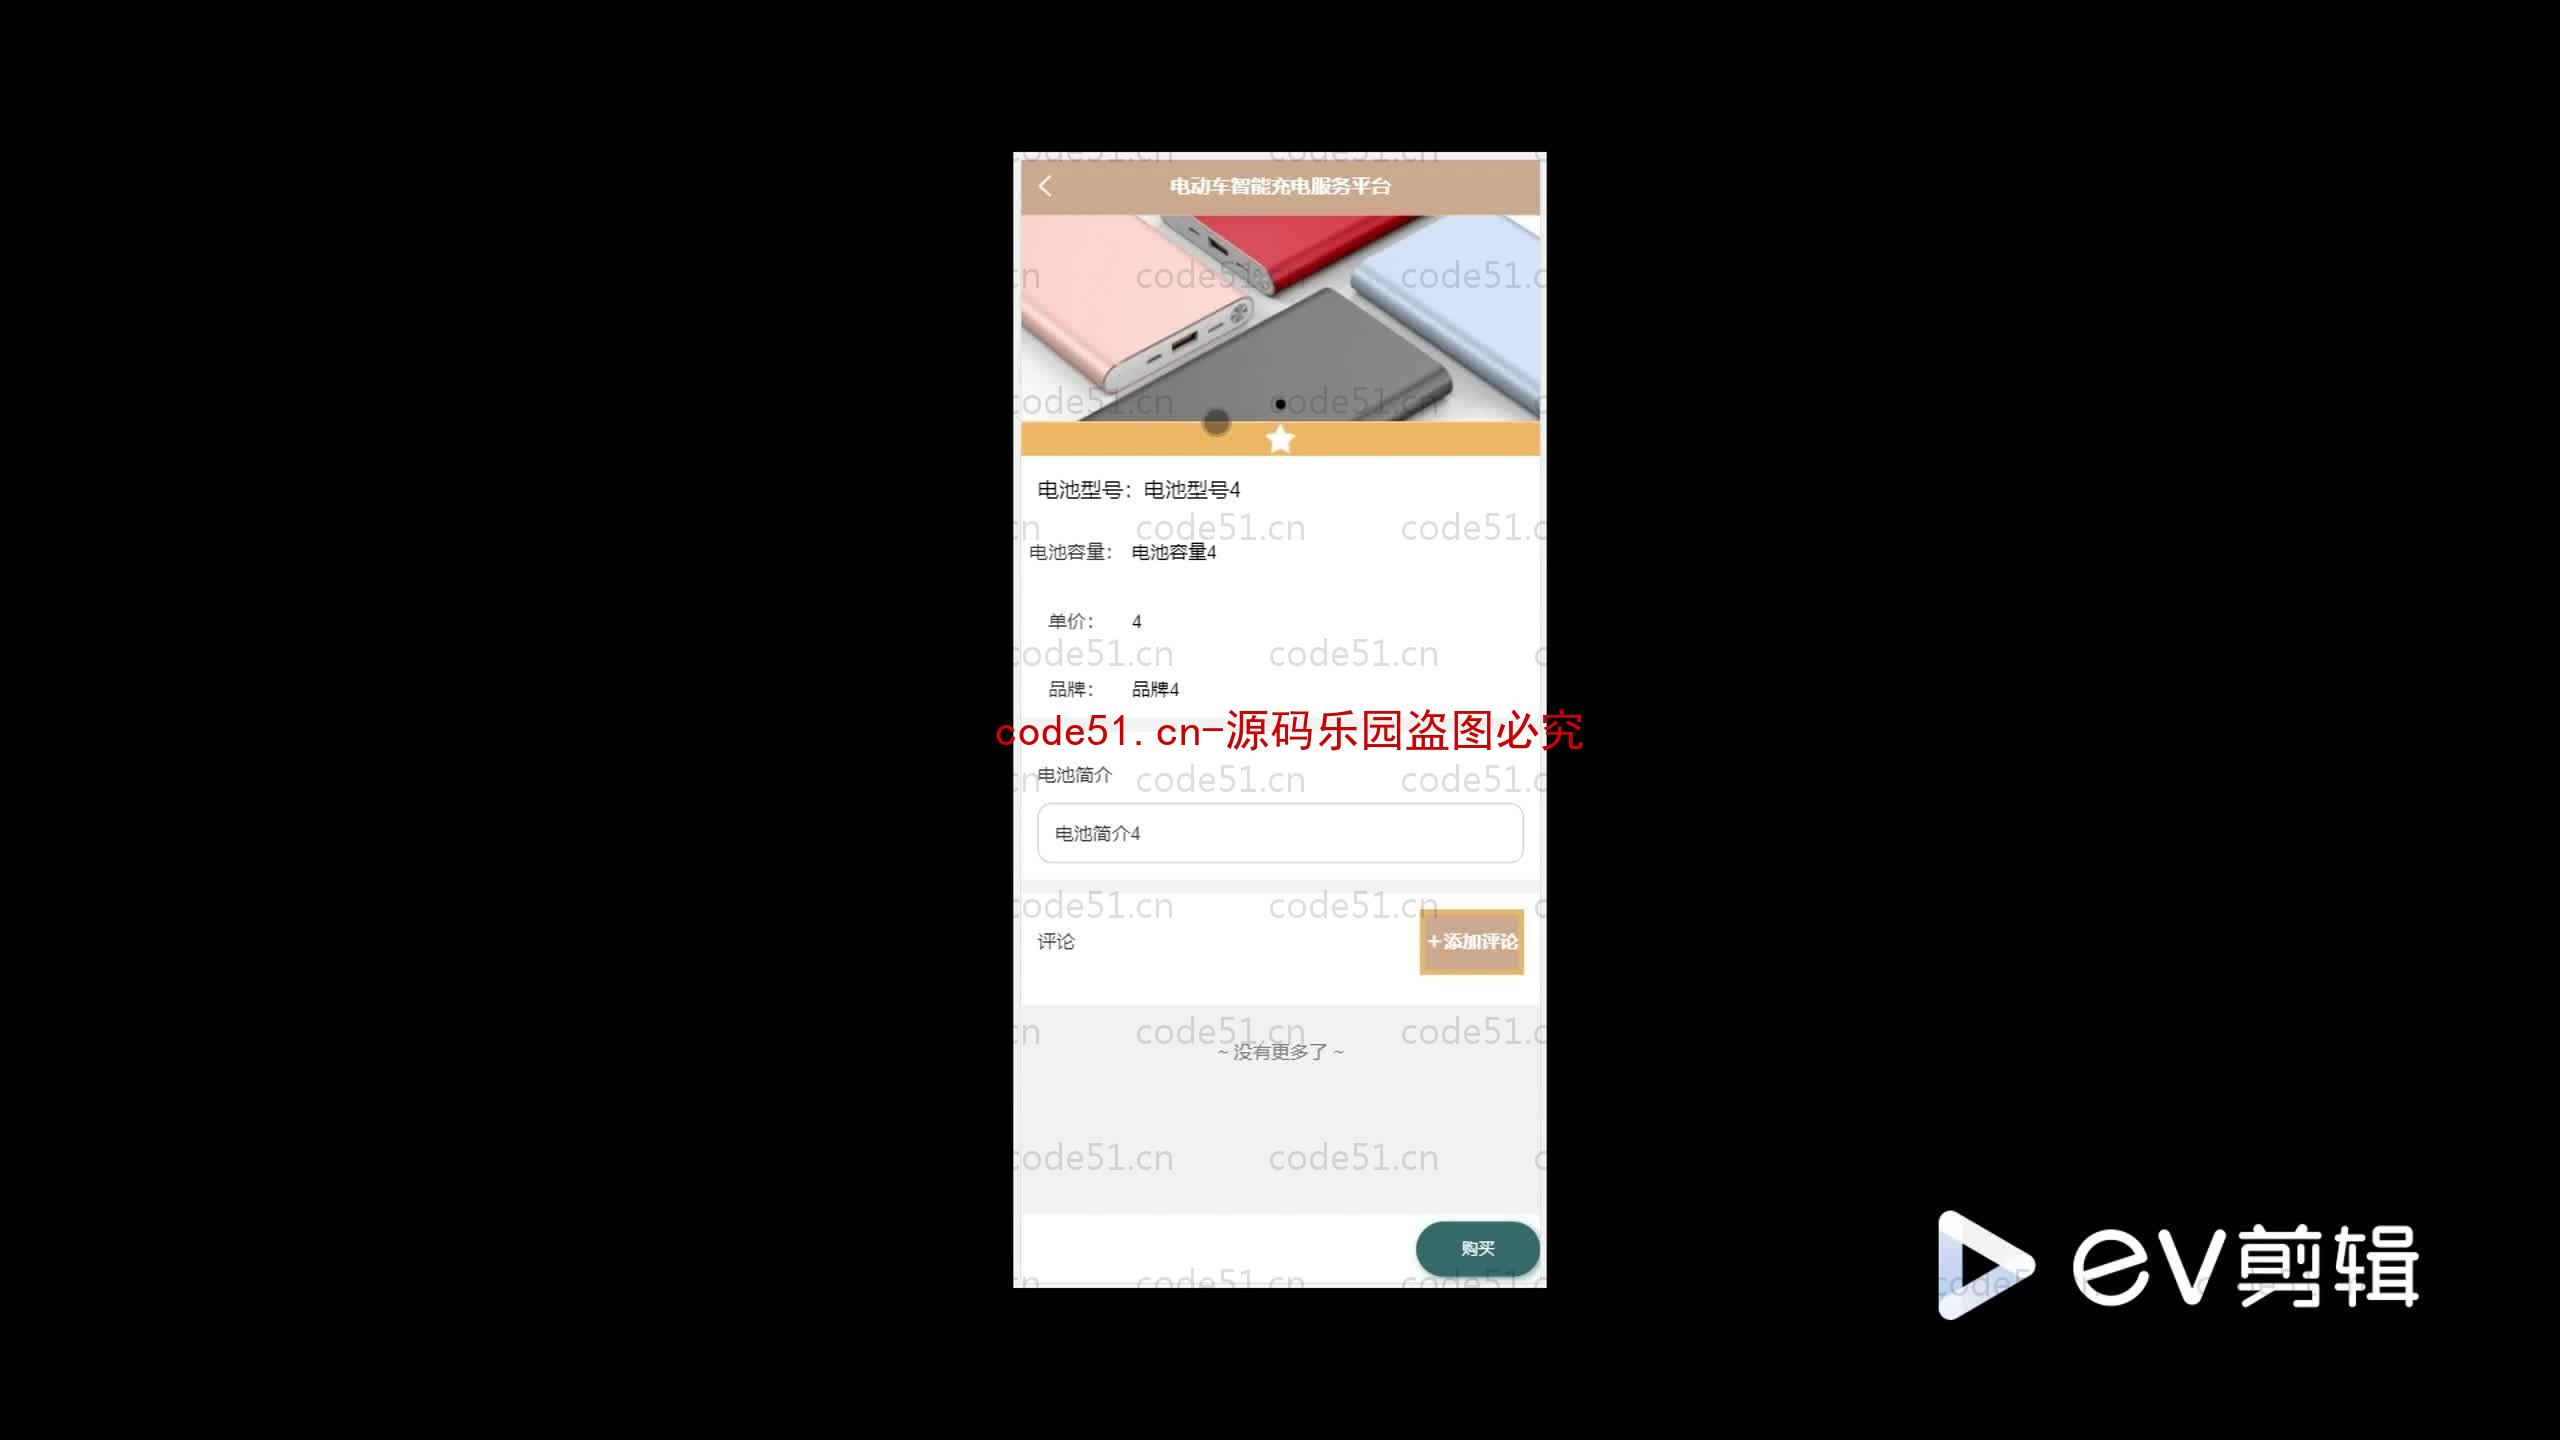
Task: Click the 电动车智能充电服务平台 title
Action: (x=1280, y=186)
